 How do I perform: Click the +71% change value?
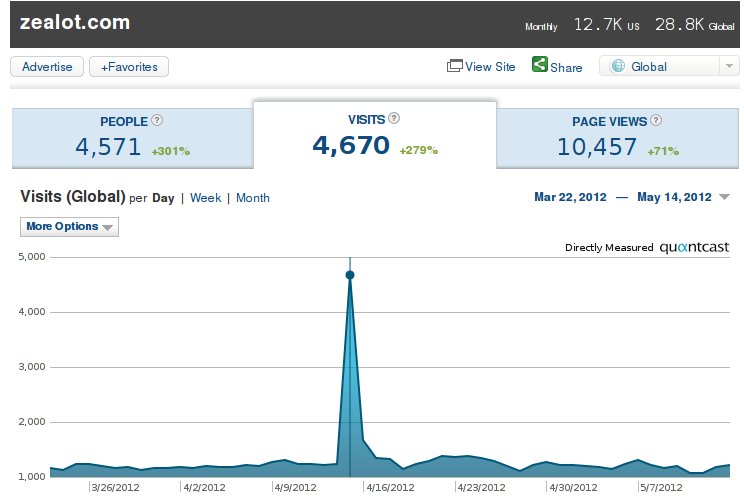tap(663, 151)
